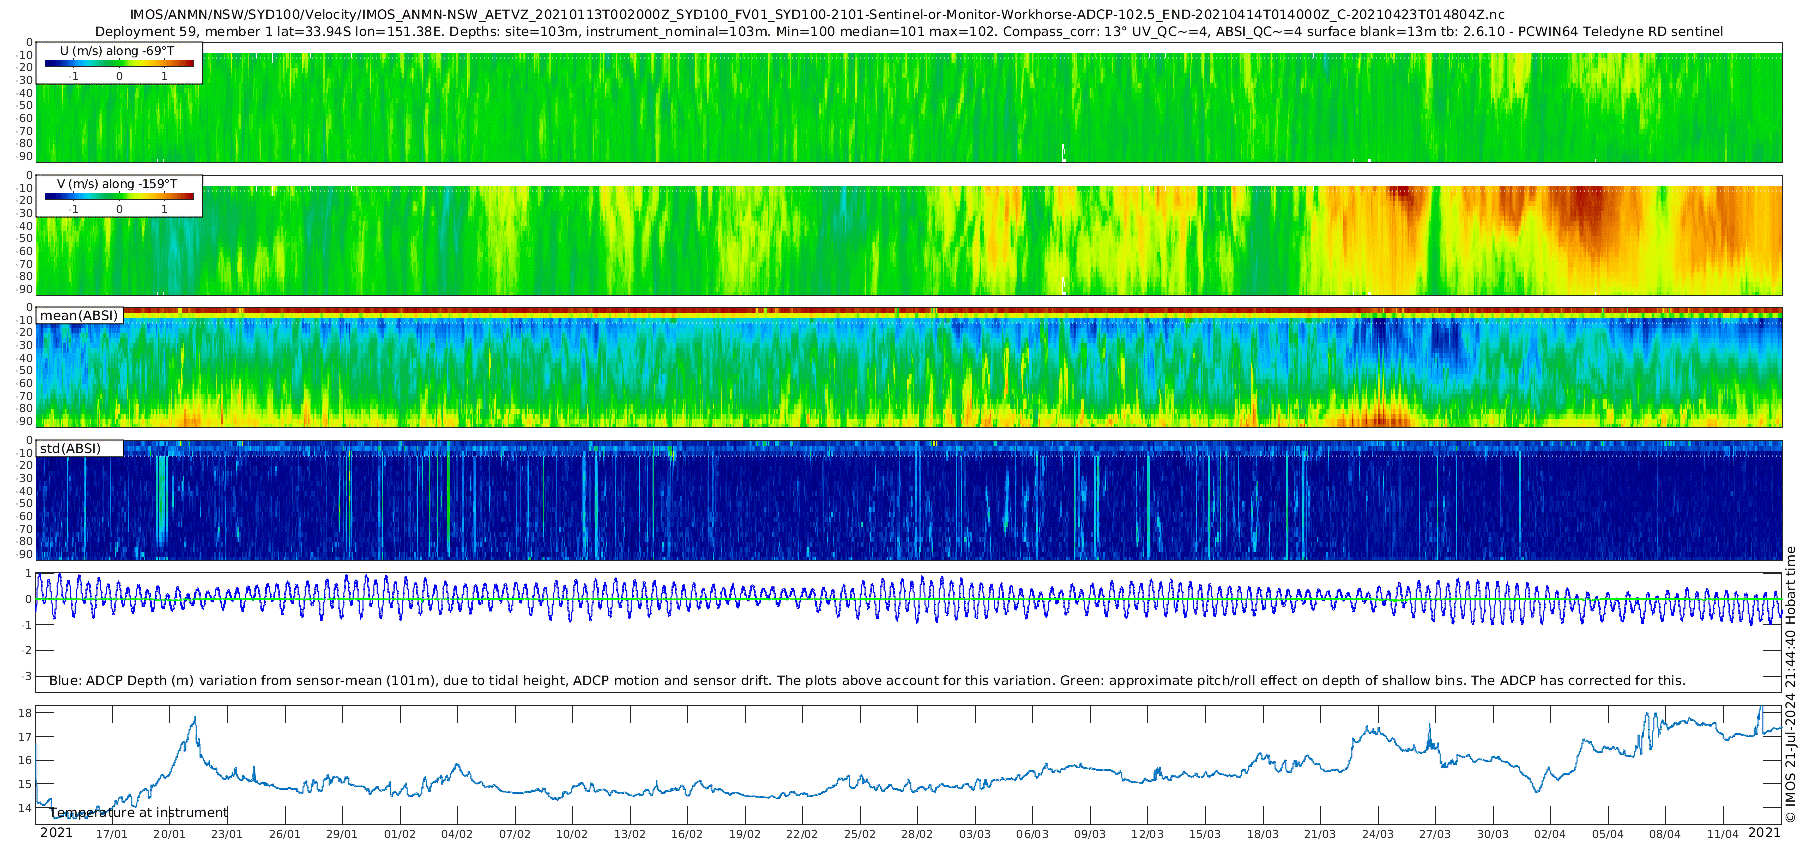Click the file path title at top
The image size is (1800, 850).
pyautogui.click(x=817, y=15)
